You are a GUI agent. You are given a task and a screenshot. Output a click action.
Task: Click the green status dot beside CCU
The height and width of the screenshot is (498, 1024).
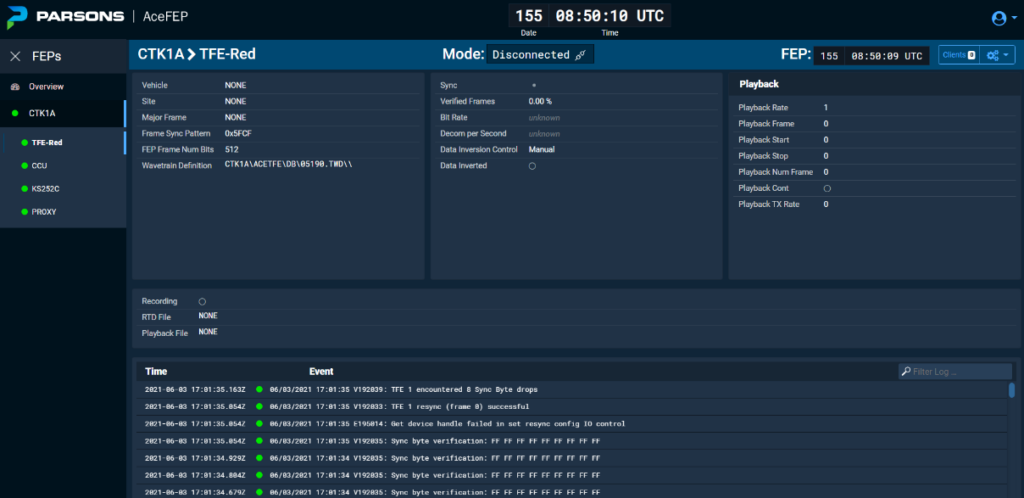(22, 165)
